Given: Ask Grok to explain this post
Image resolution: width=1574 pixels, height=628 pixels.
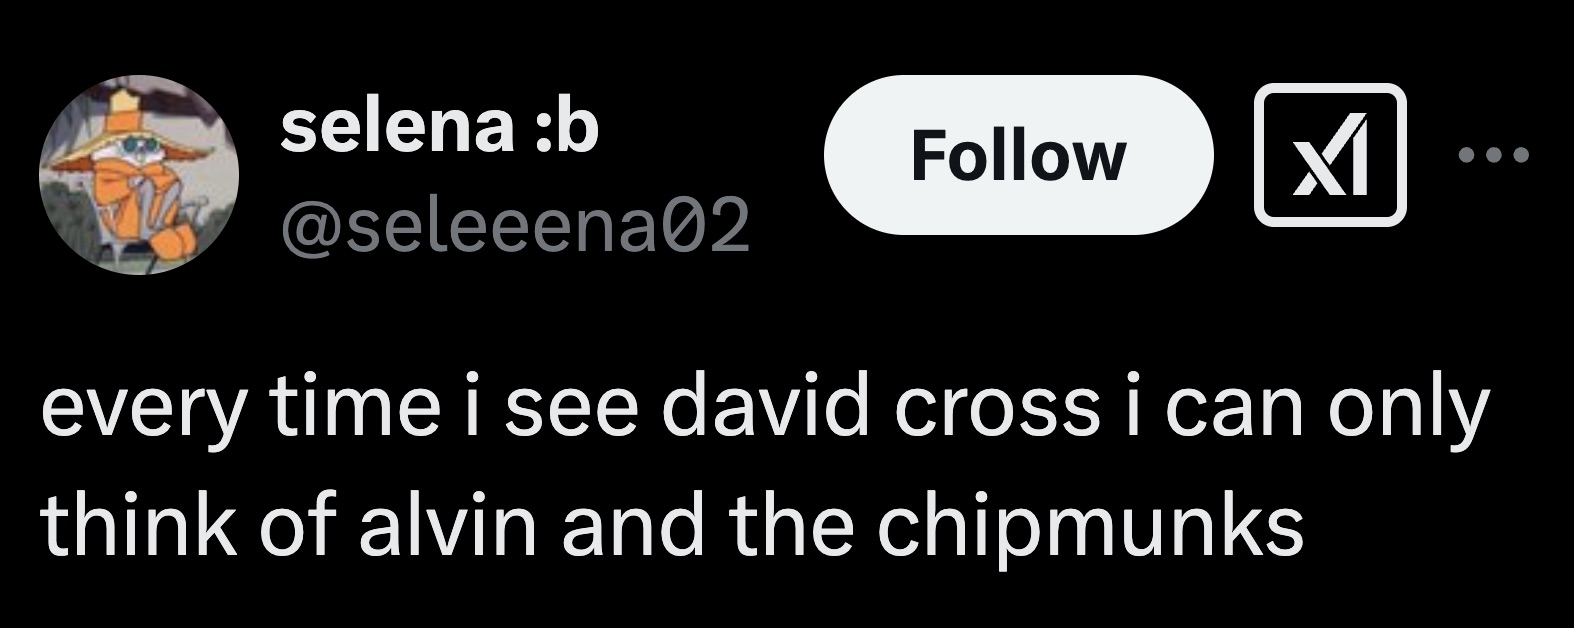Looking at the screenshot, I should click(1330, 154).
